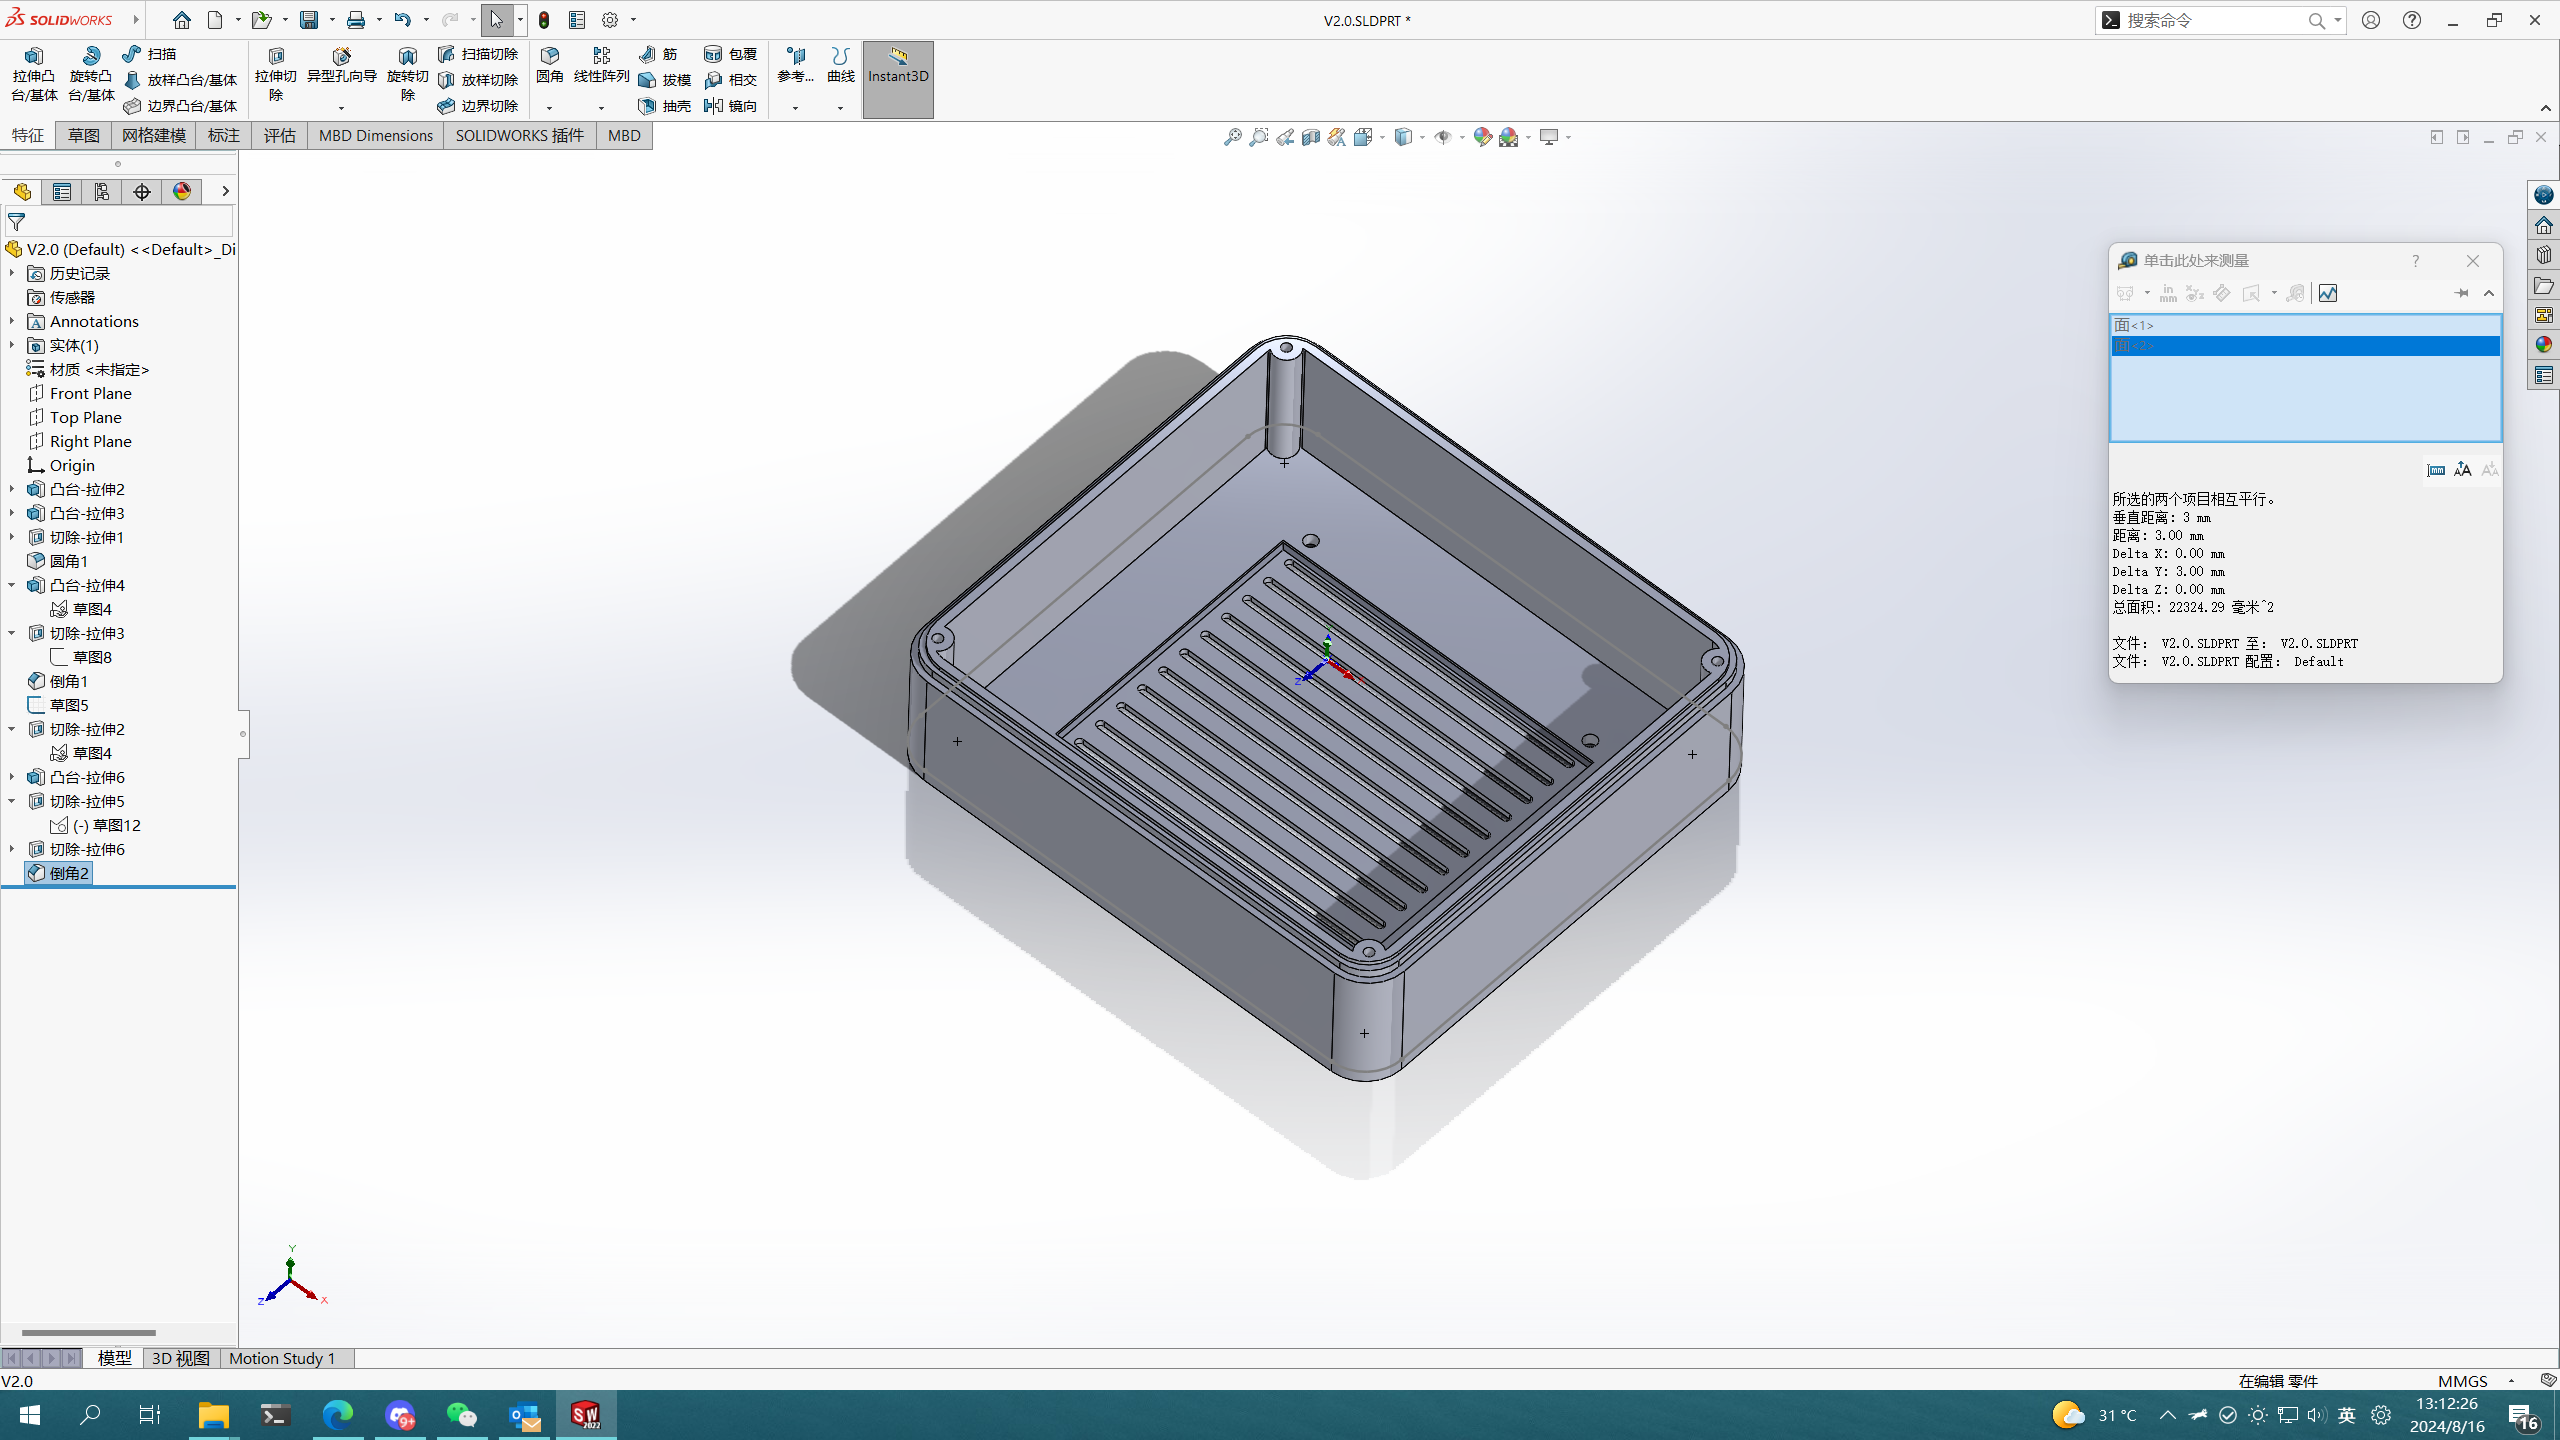Click the Motion Study 1 bottom tab
The height and width of the screenshot is (1440, 2560).
pyautogui.click(x=282, y=1358)
